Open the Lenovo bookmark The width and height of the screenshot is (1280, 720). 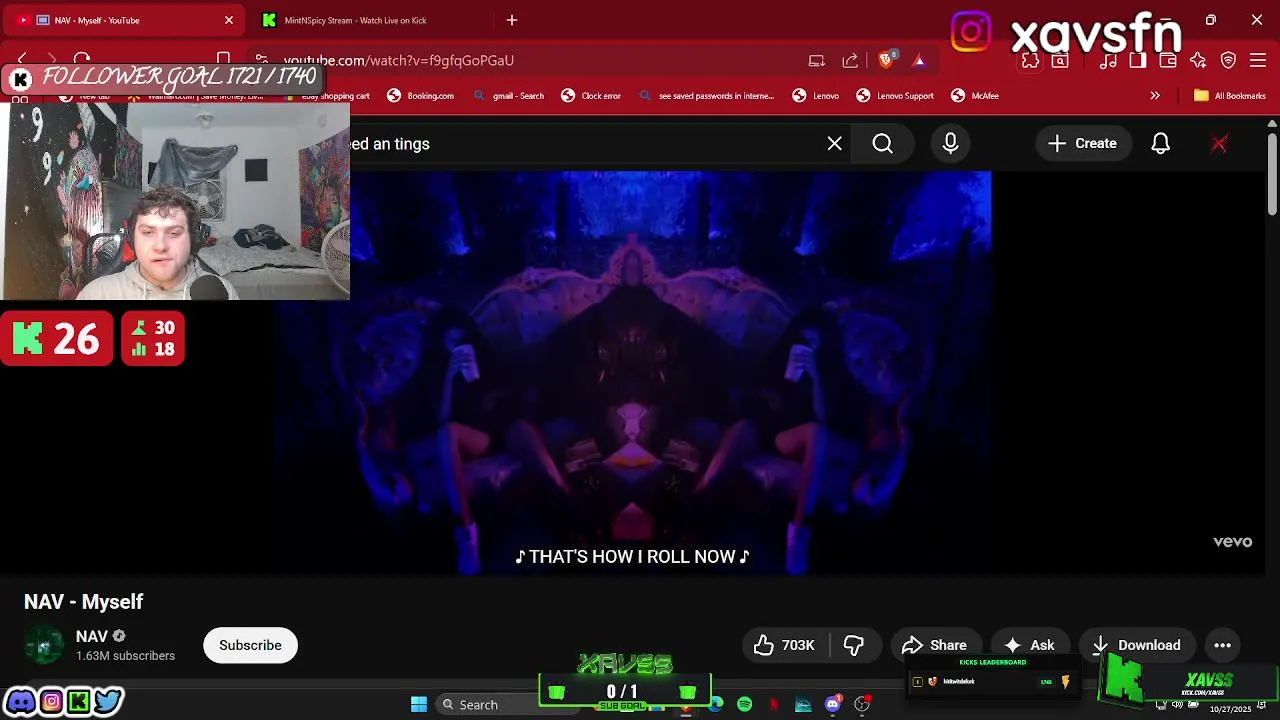pos(815,96)
